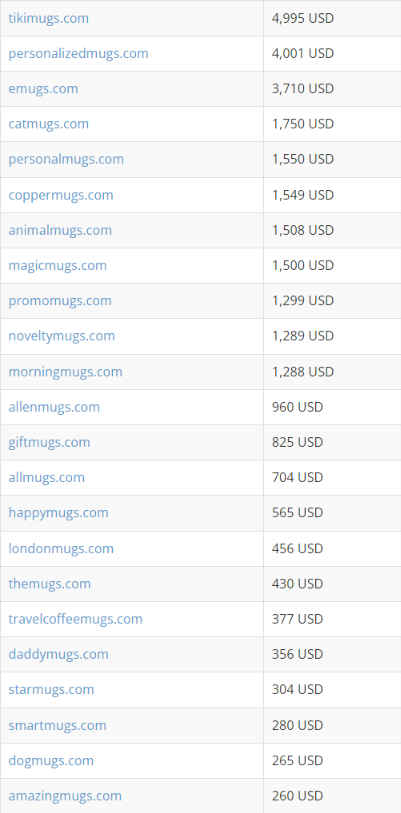Image resolution: width=401 pixels, height=813 pixels.
Task: Click the happymugs.com link
Action: tap(58, 513)
